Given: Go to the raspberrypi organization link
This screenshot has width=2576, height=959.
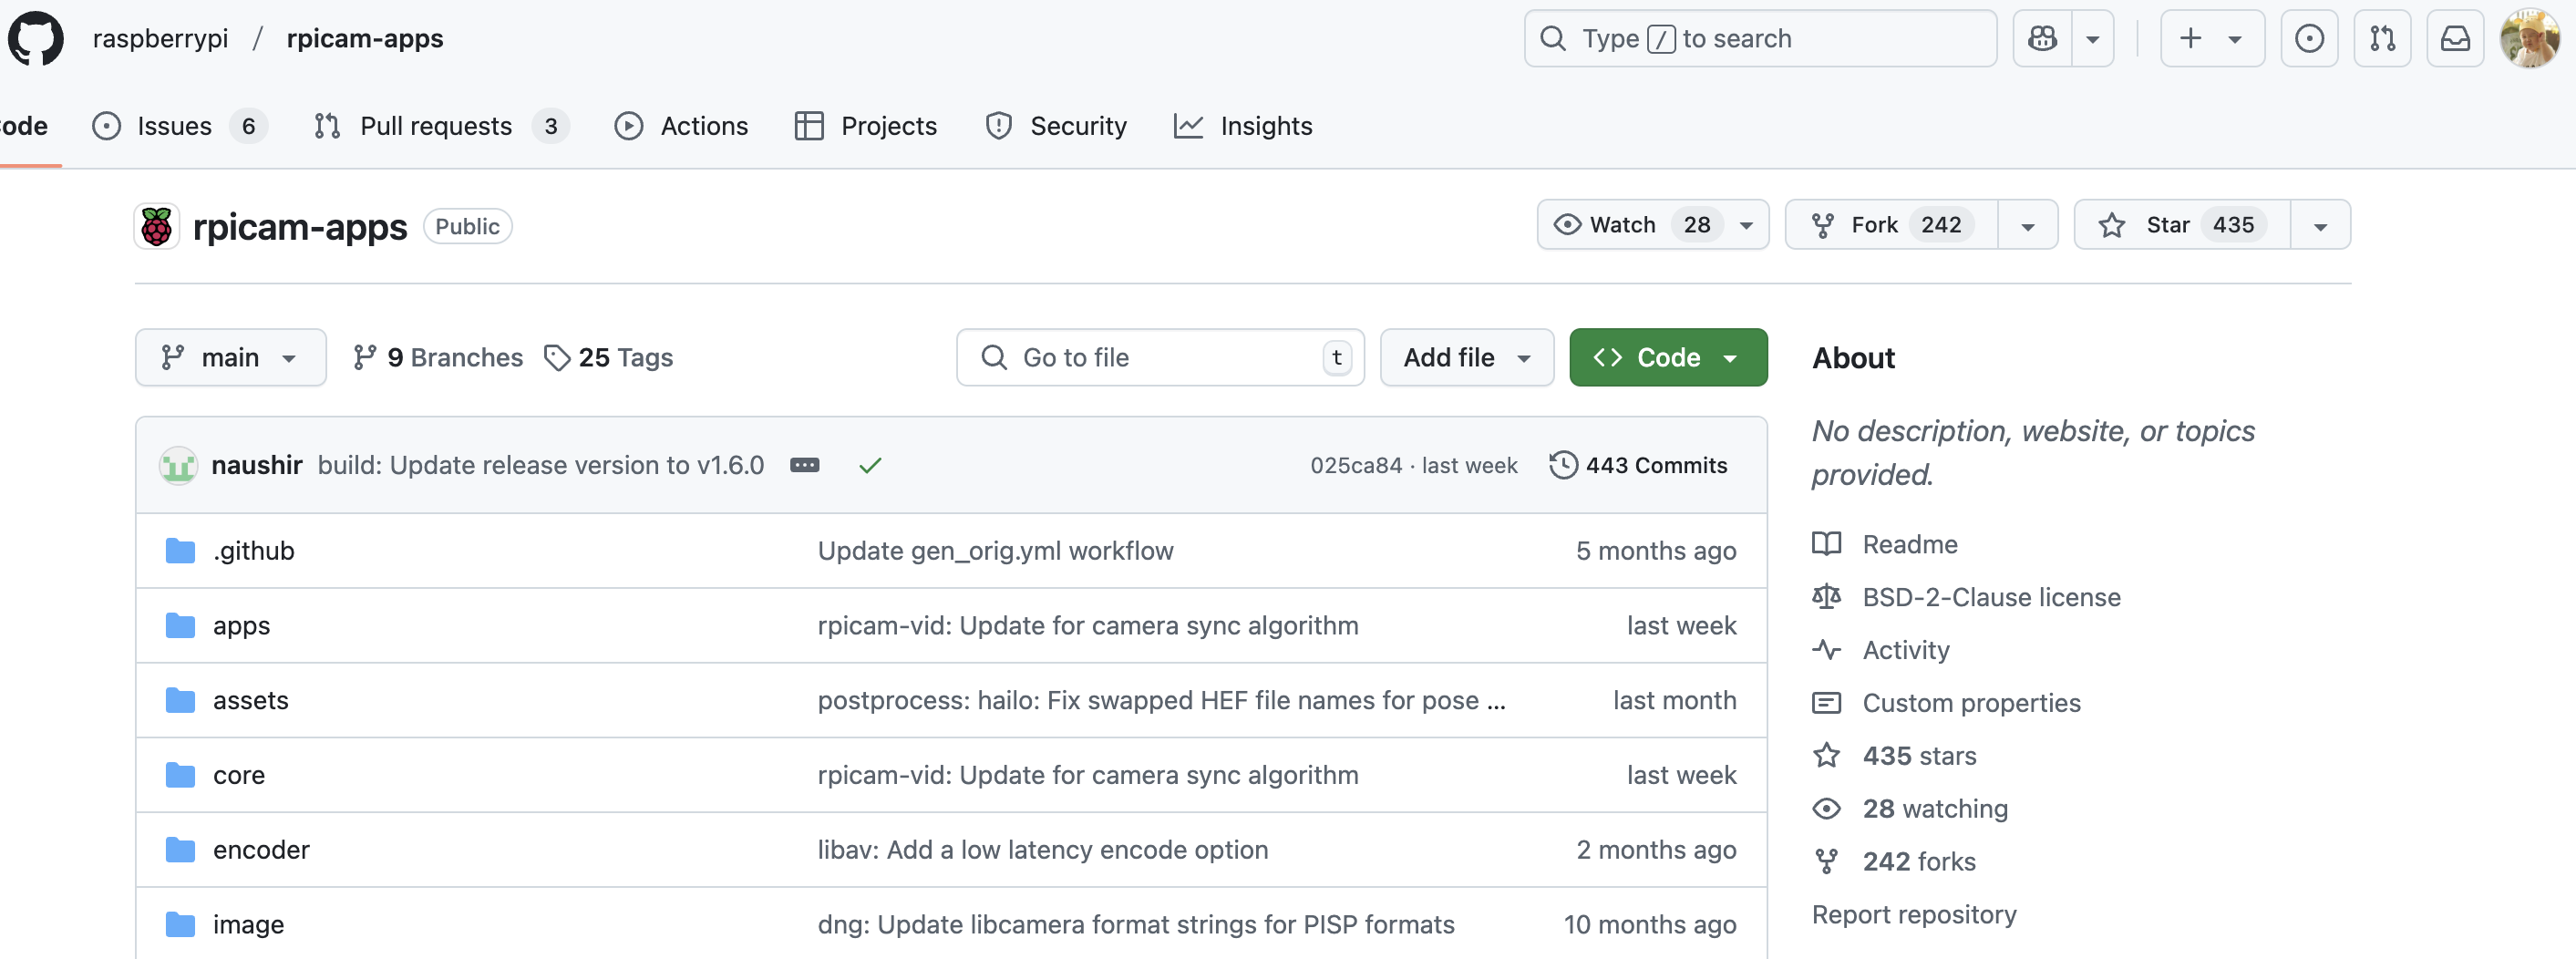Looking at the screenshot, I should 160,39.
